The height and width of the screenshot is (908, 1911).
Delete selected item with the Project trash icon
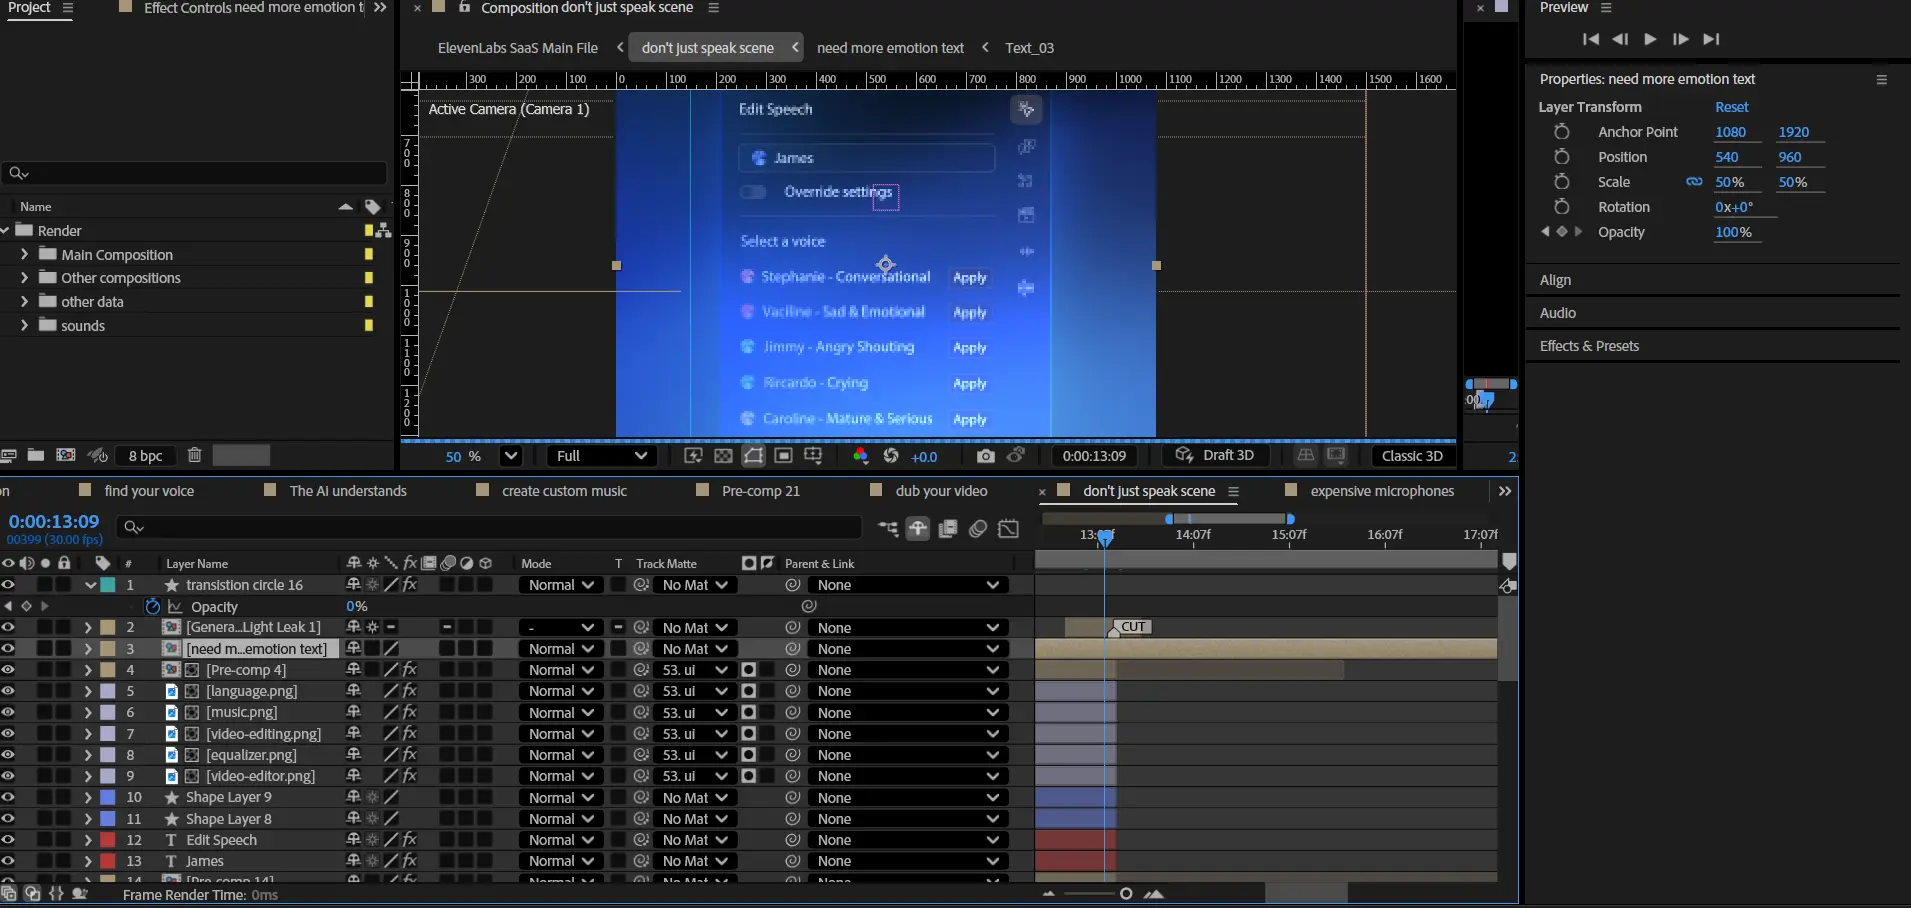pos(194,455)
